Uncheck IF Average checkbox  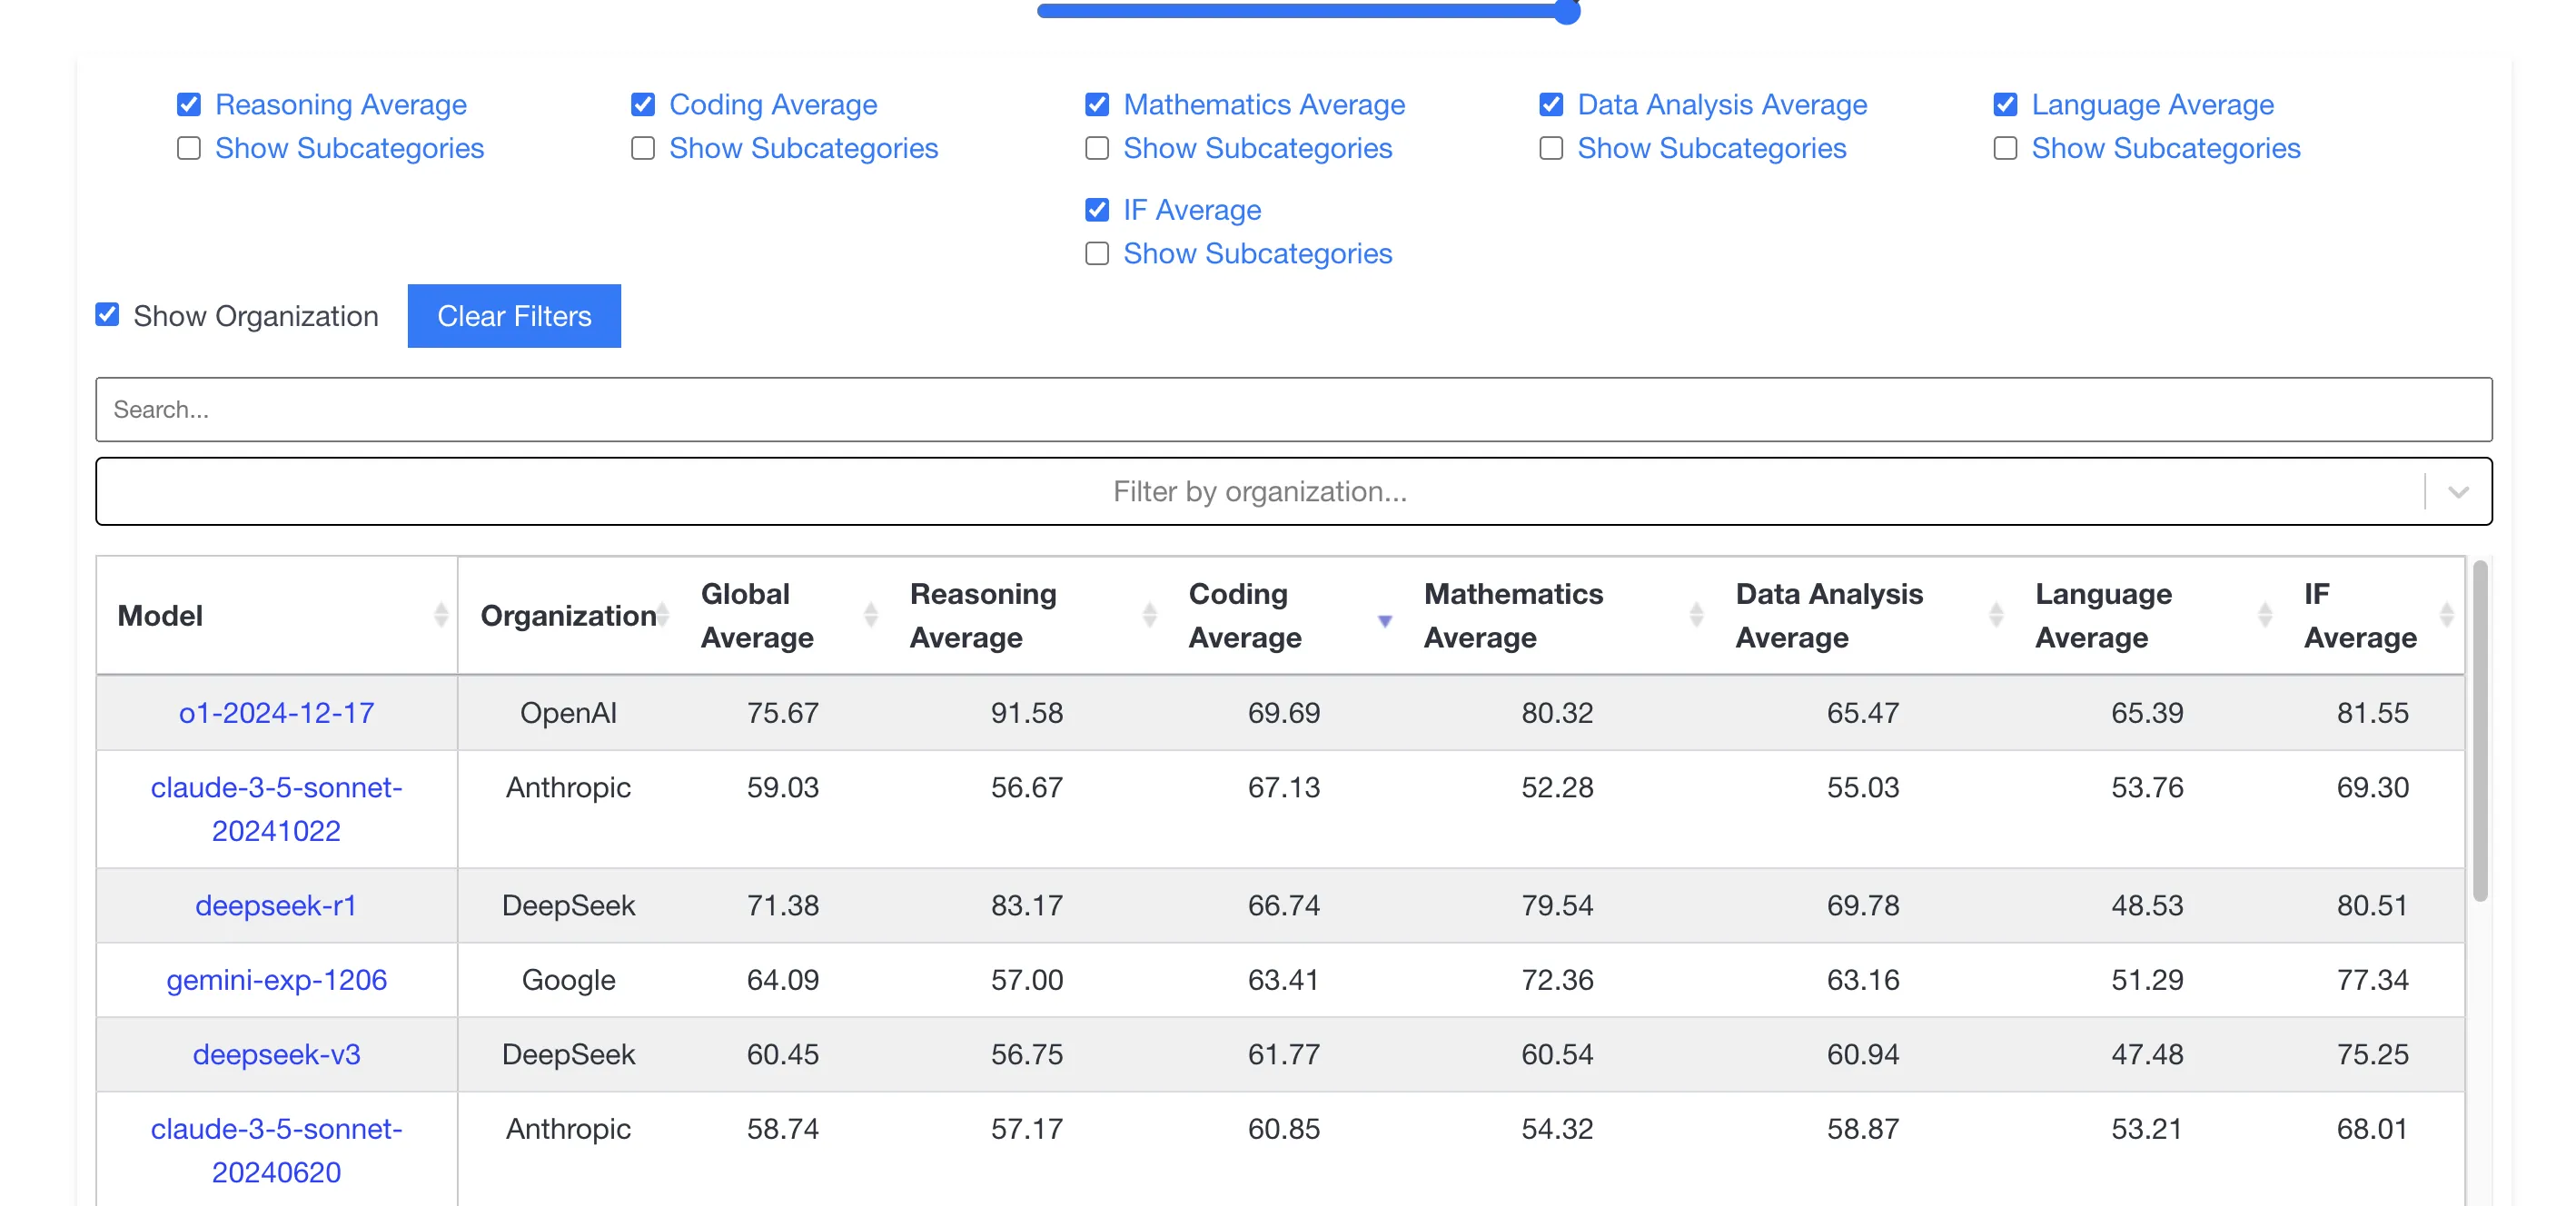point(1097,209)
